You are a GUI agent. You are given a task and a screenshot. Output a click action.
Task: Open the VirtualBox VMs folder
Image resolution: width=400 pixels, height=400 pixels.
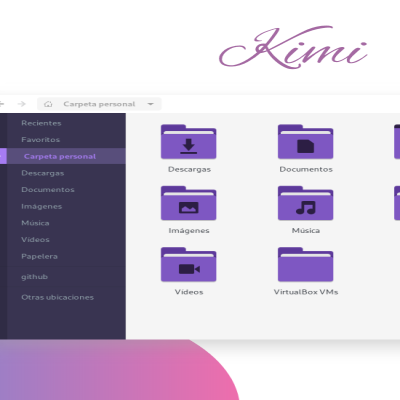click(306, 264)
